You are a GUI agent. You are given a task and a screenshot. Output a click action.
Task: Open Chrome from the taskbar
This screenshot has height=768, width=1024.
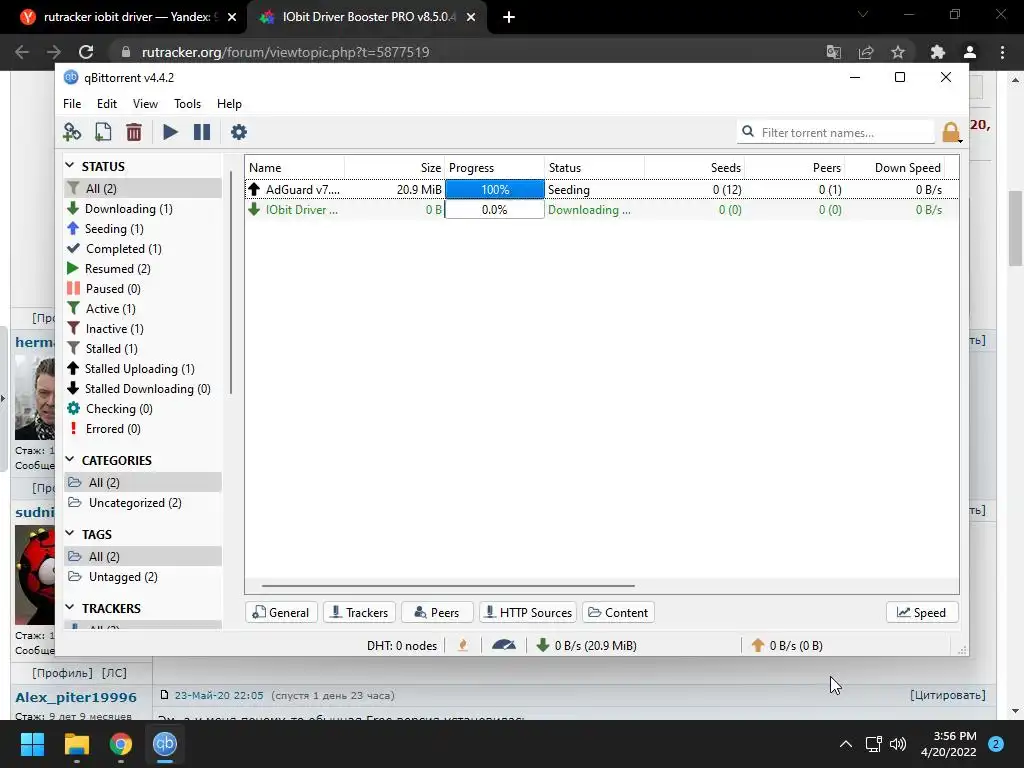tap(121, 744)
